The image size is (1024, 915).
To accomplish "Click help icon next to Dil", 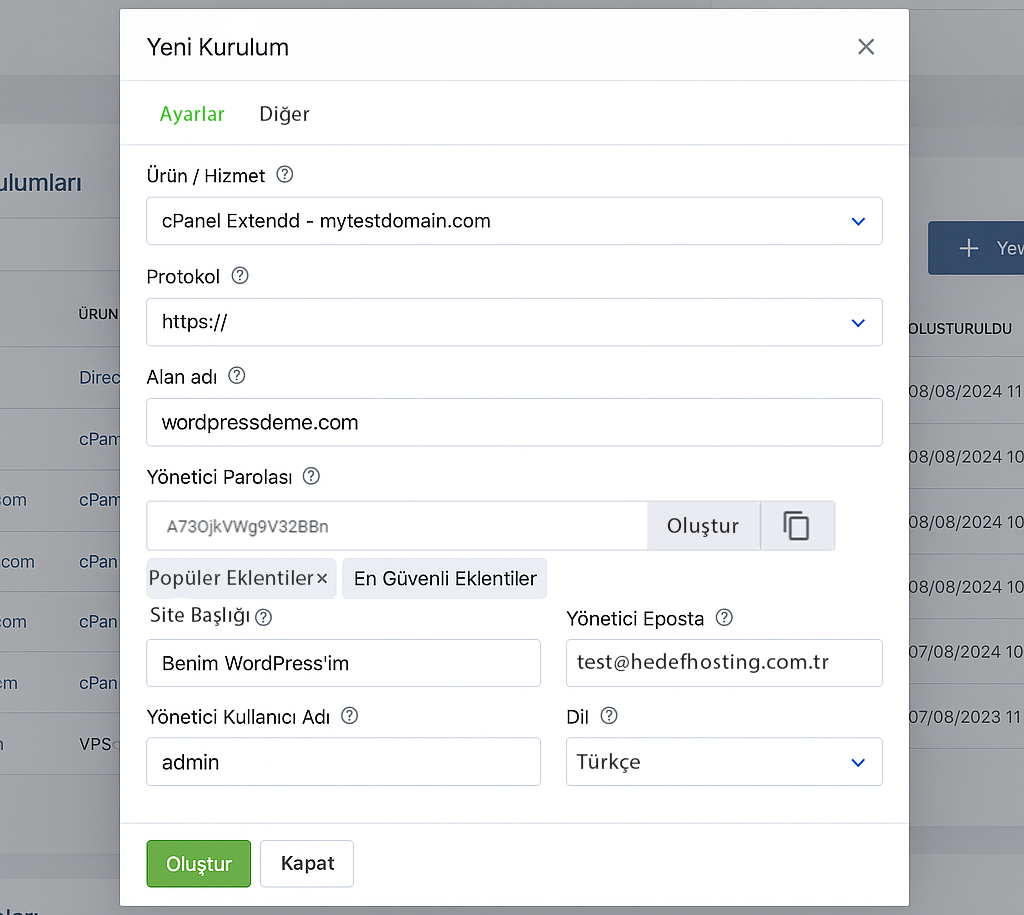I will click(609, 716).
